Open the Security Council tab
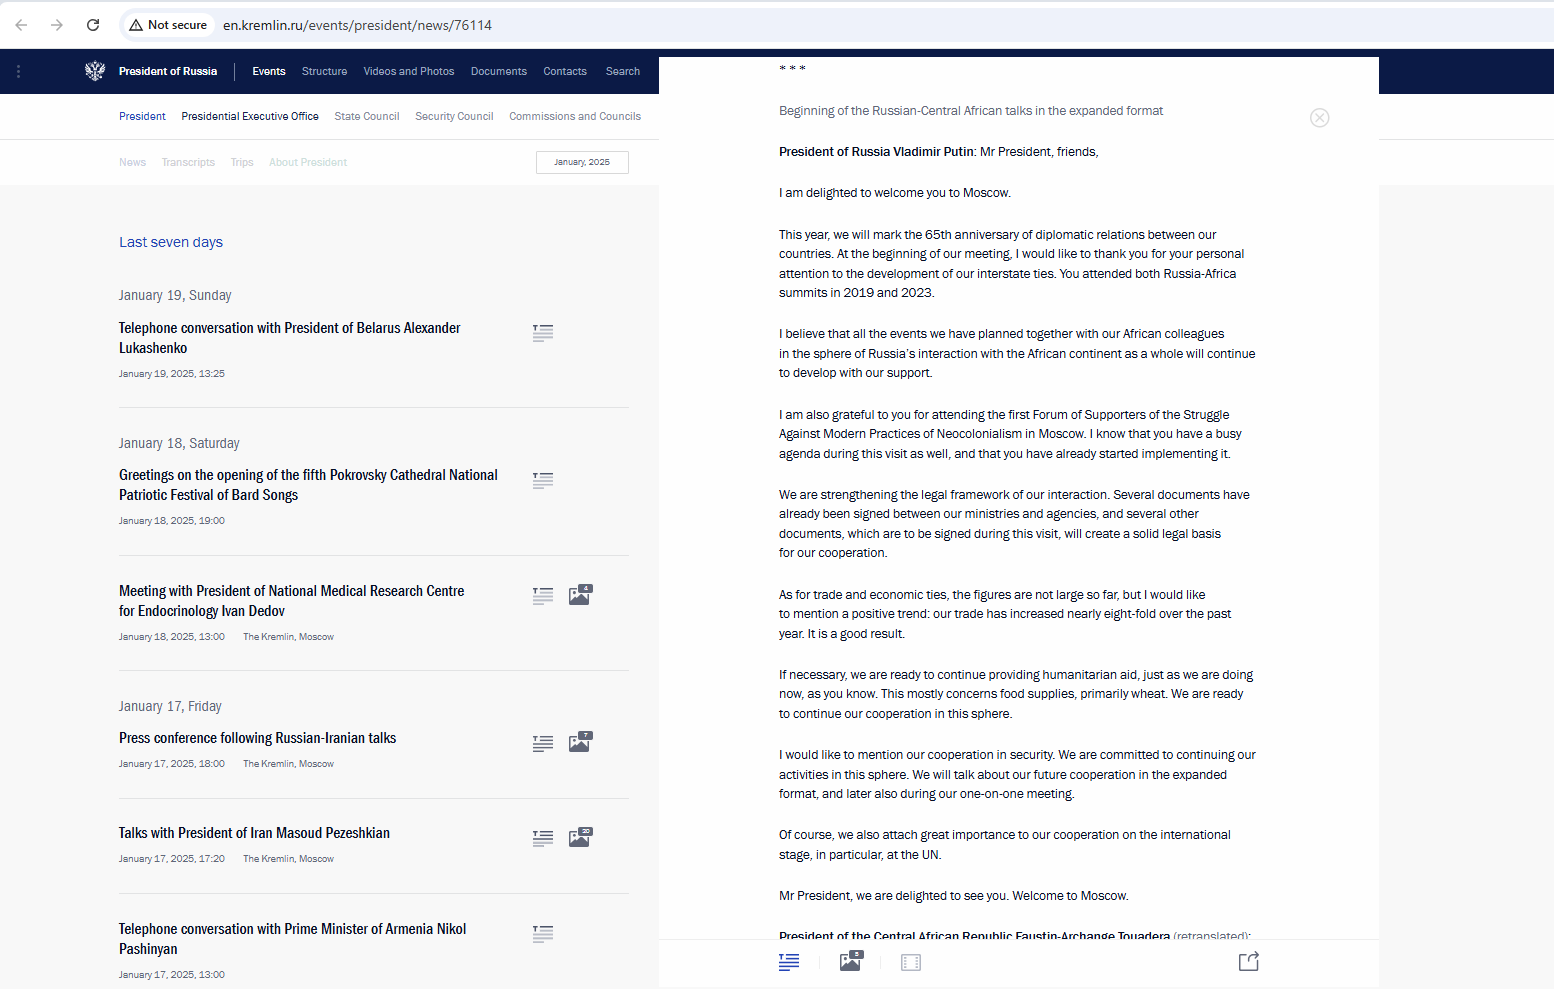This screenshot has width=1554, height=989. [x=454, y=116]
